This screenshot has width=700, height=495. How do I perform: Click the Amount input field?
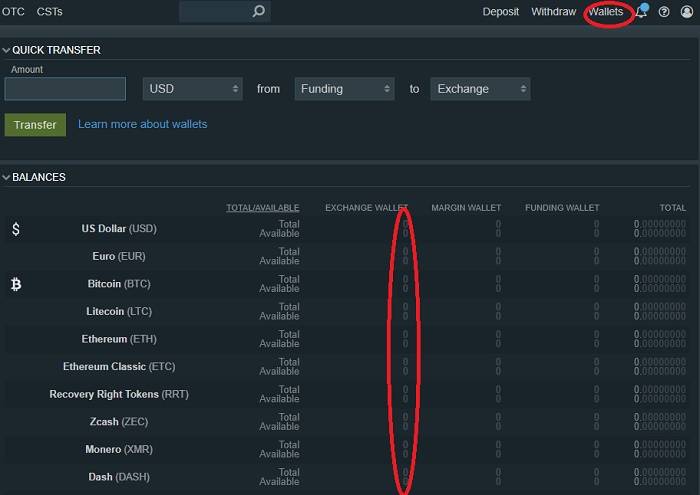click(x=65, y=88)
